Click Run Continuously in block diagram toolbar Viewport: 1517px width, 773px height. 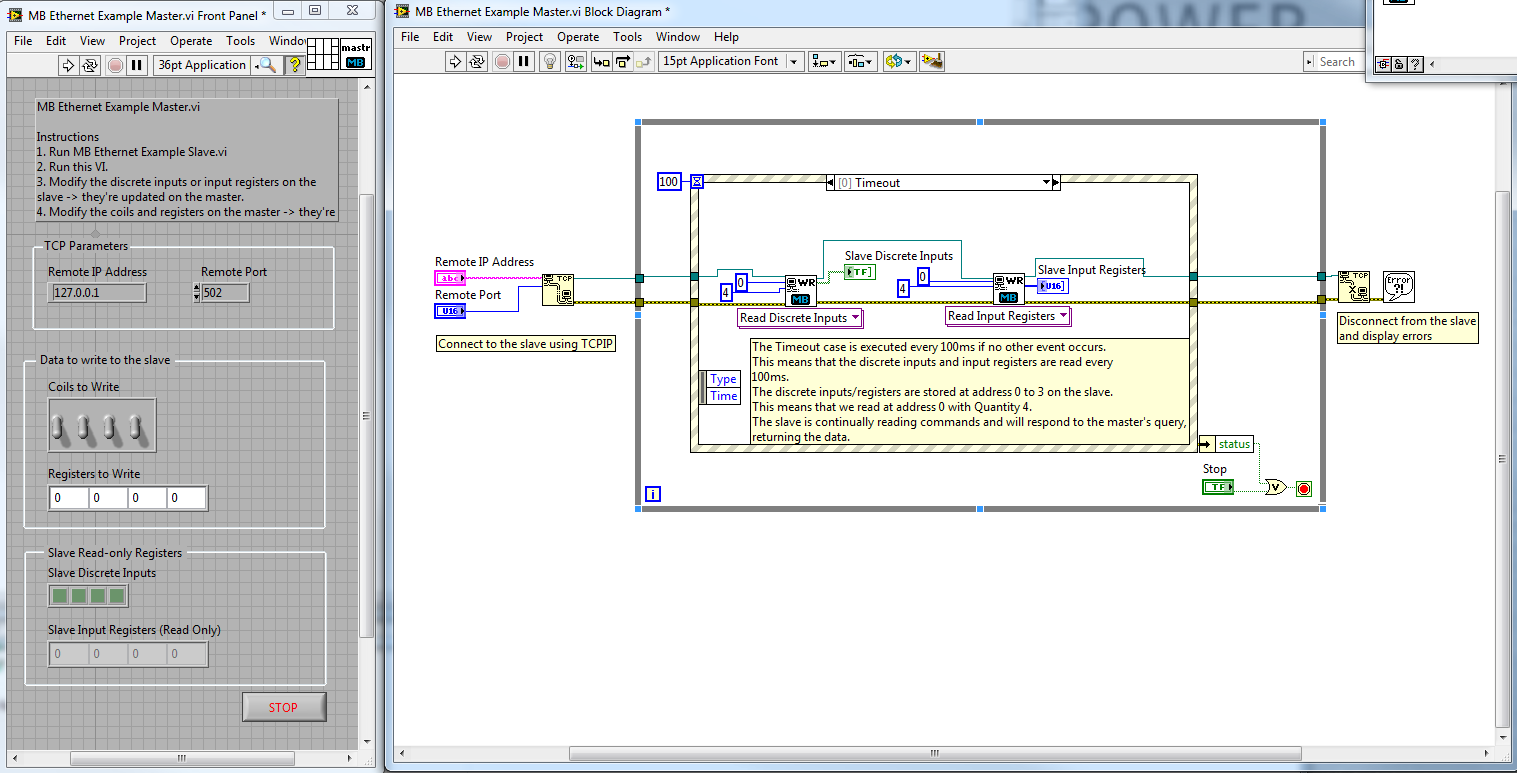click(x=478, y=62)
